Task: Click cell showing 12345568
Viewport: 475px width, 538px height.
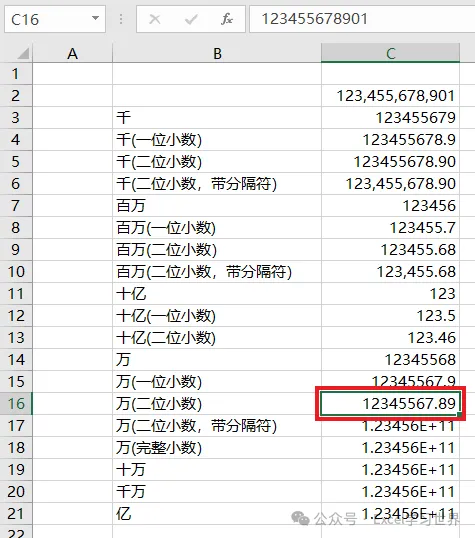Action: pyautogui.click(x=390, y=359)
